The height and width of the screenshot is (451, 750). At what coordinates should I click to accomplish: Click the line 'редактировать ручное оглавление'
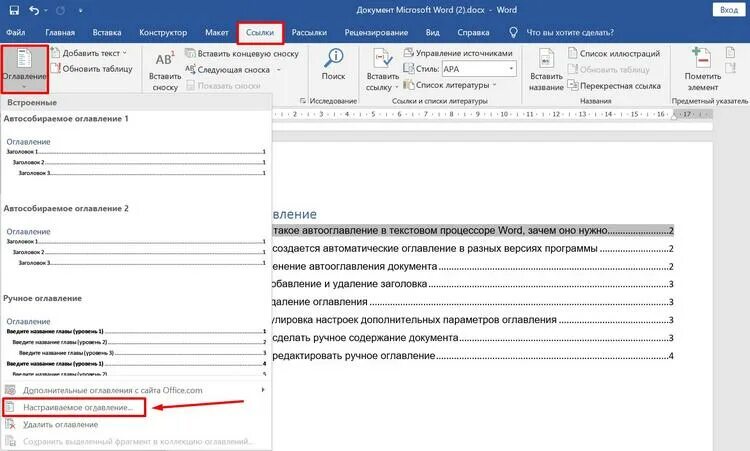[473, 356]
